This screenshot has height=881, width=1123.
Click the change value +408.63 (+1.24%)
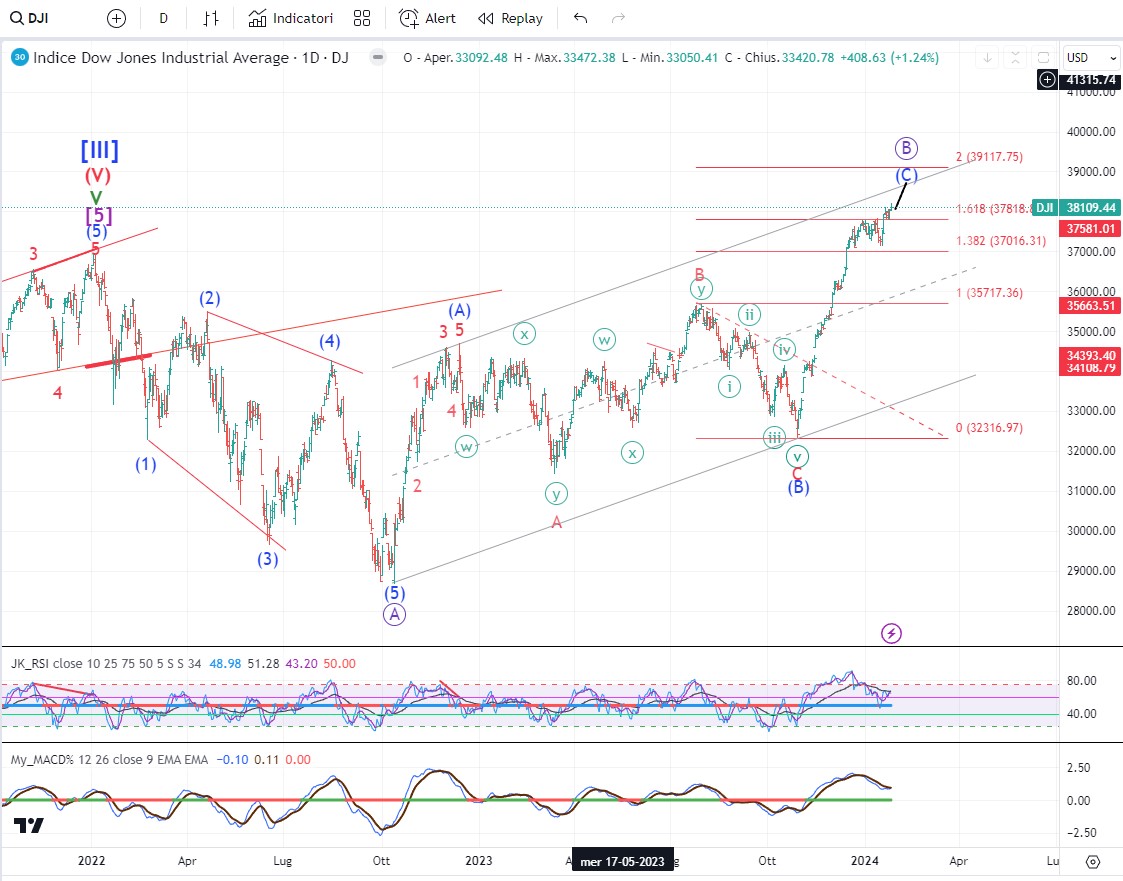(x=890, y=58)
